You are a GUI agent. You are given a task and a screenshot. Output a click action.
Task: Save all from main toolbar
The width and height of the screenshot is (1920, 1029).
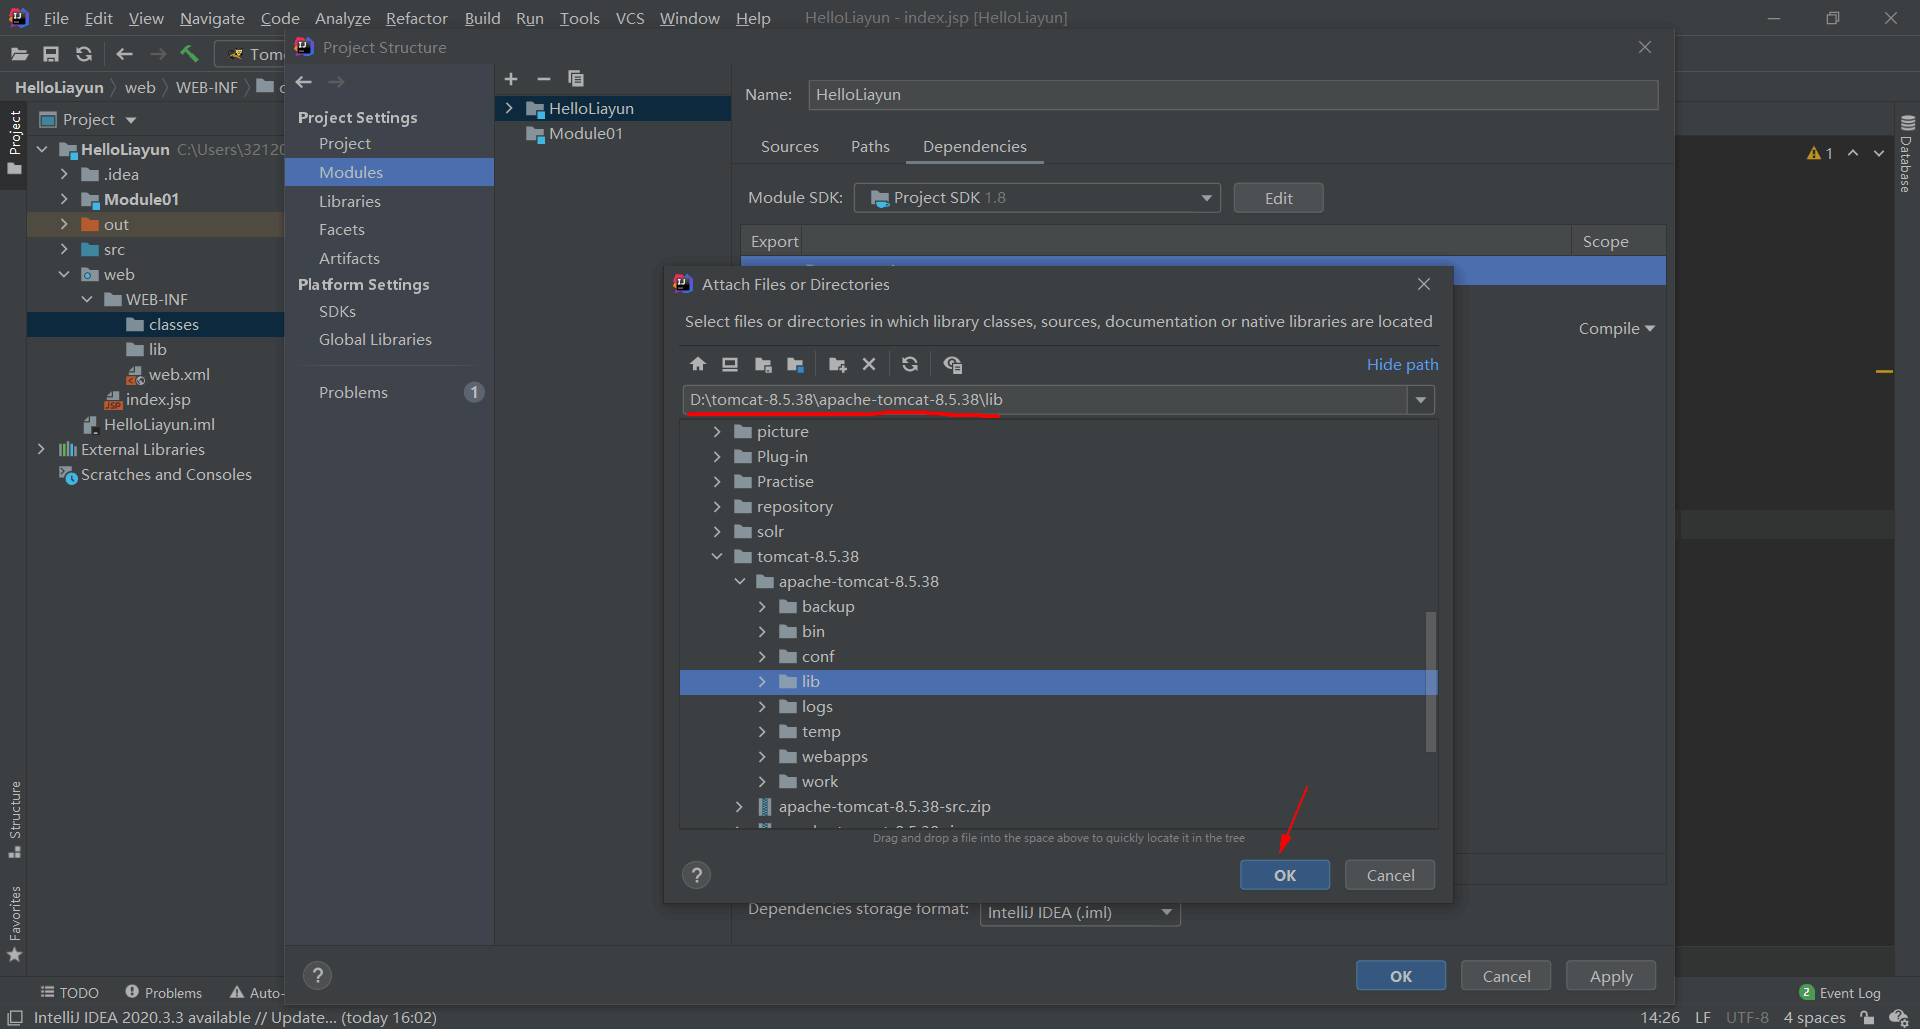click(51, 54)
